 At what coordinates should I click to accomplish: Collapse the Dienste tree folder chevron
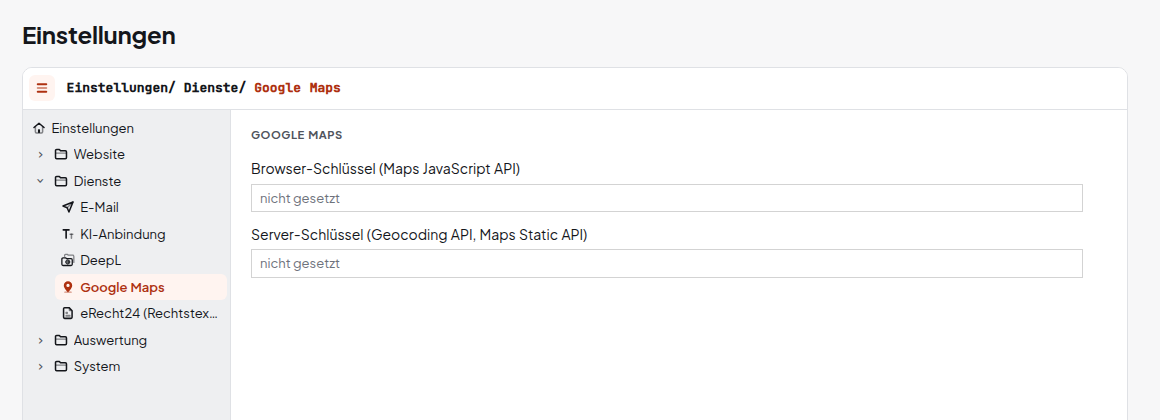point(41,182)
